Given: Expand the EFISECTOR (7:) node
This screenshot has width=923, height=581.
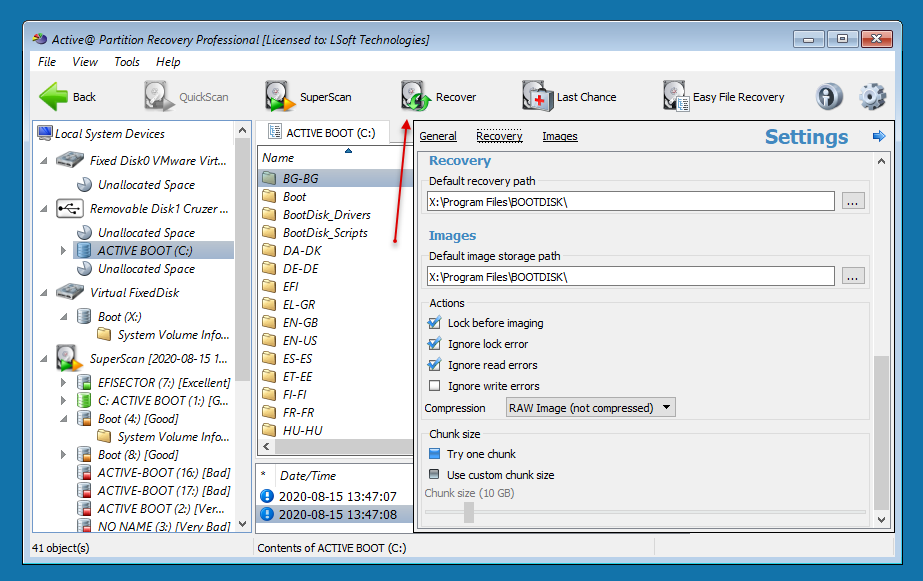Looking at the screenshot, I should click(x=63, y=383).
